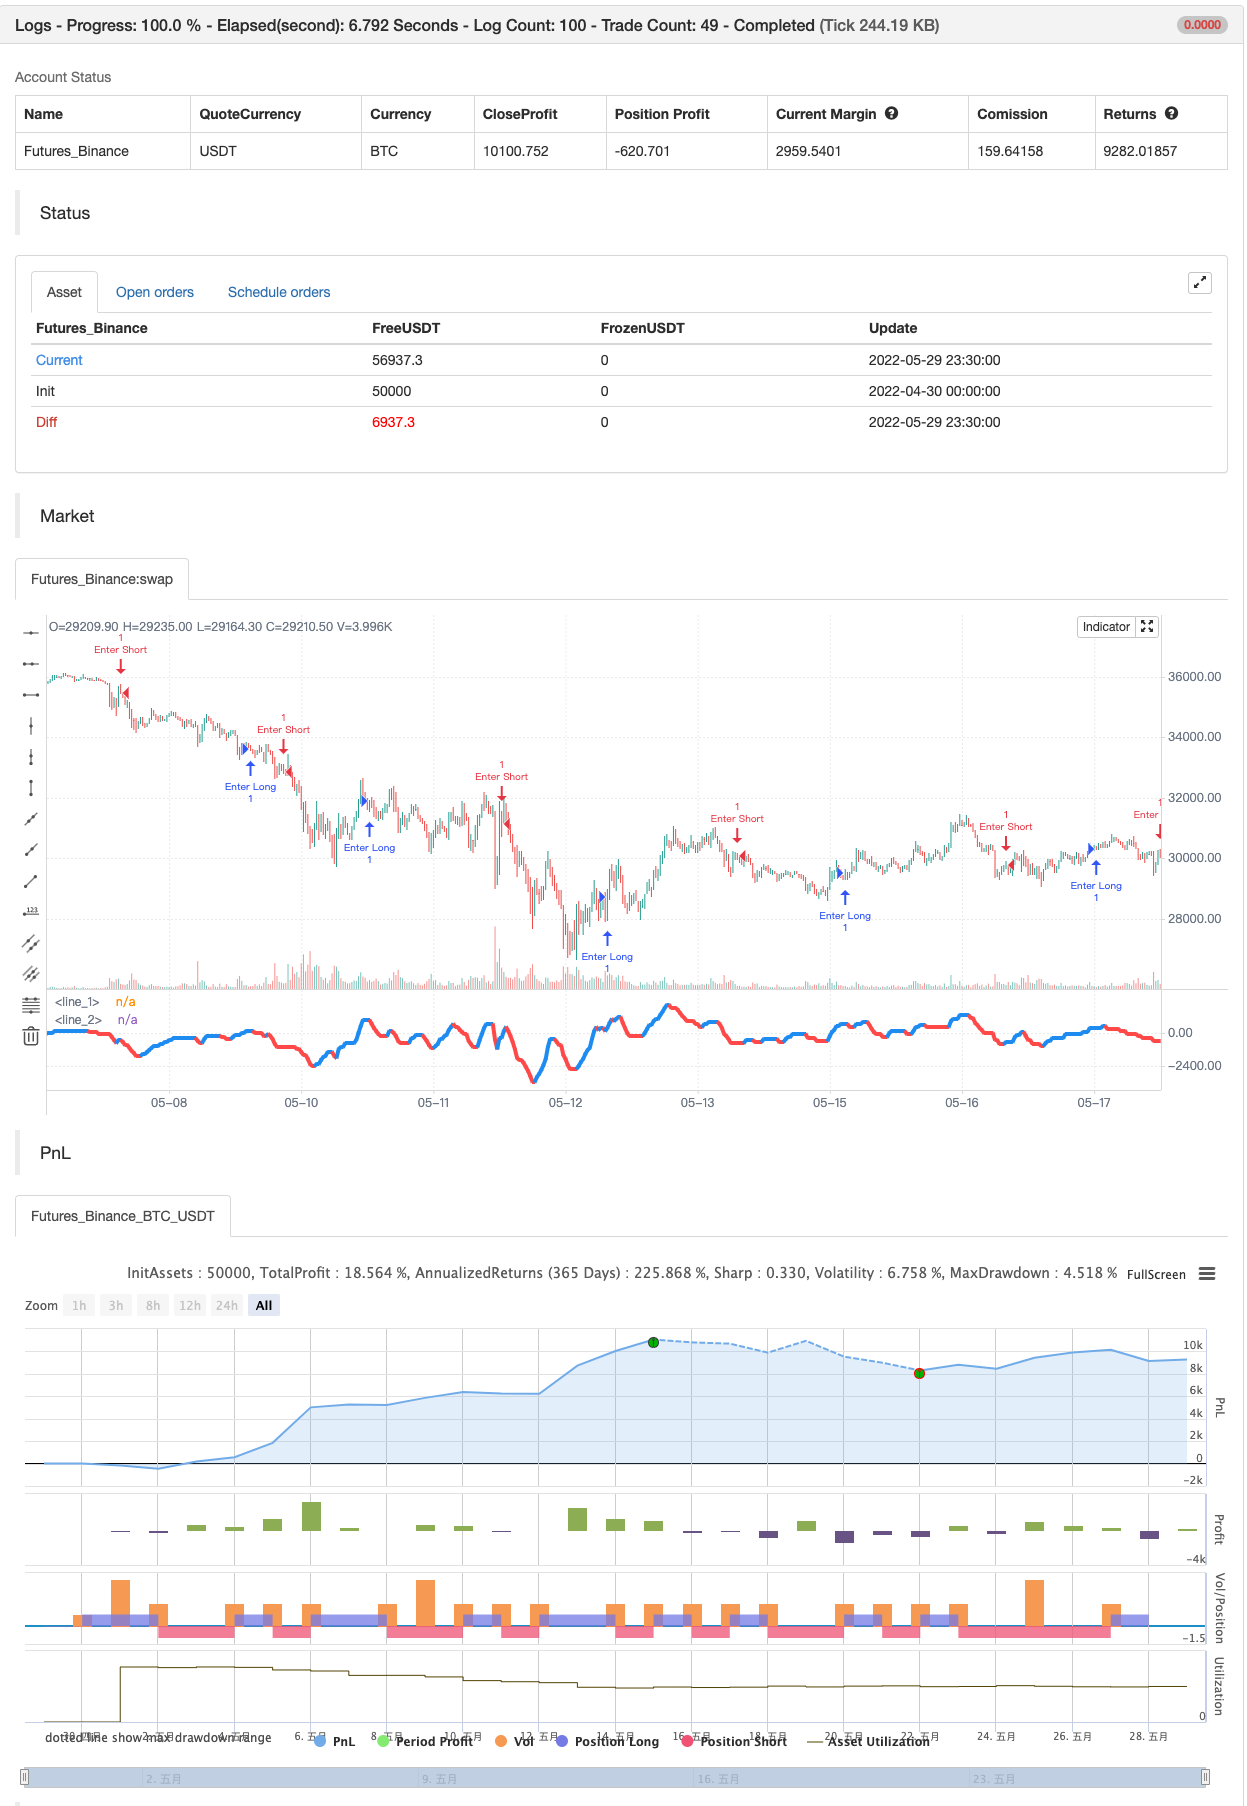Open the Indicator selector on market chart
Image resolution: width=1247 pixels, height=1806 pixels.
click(1105, 627)
